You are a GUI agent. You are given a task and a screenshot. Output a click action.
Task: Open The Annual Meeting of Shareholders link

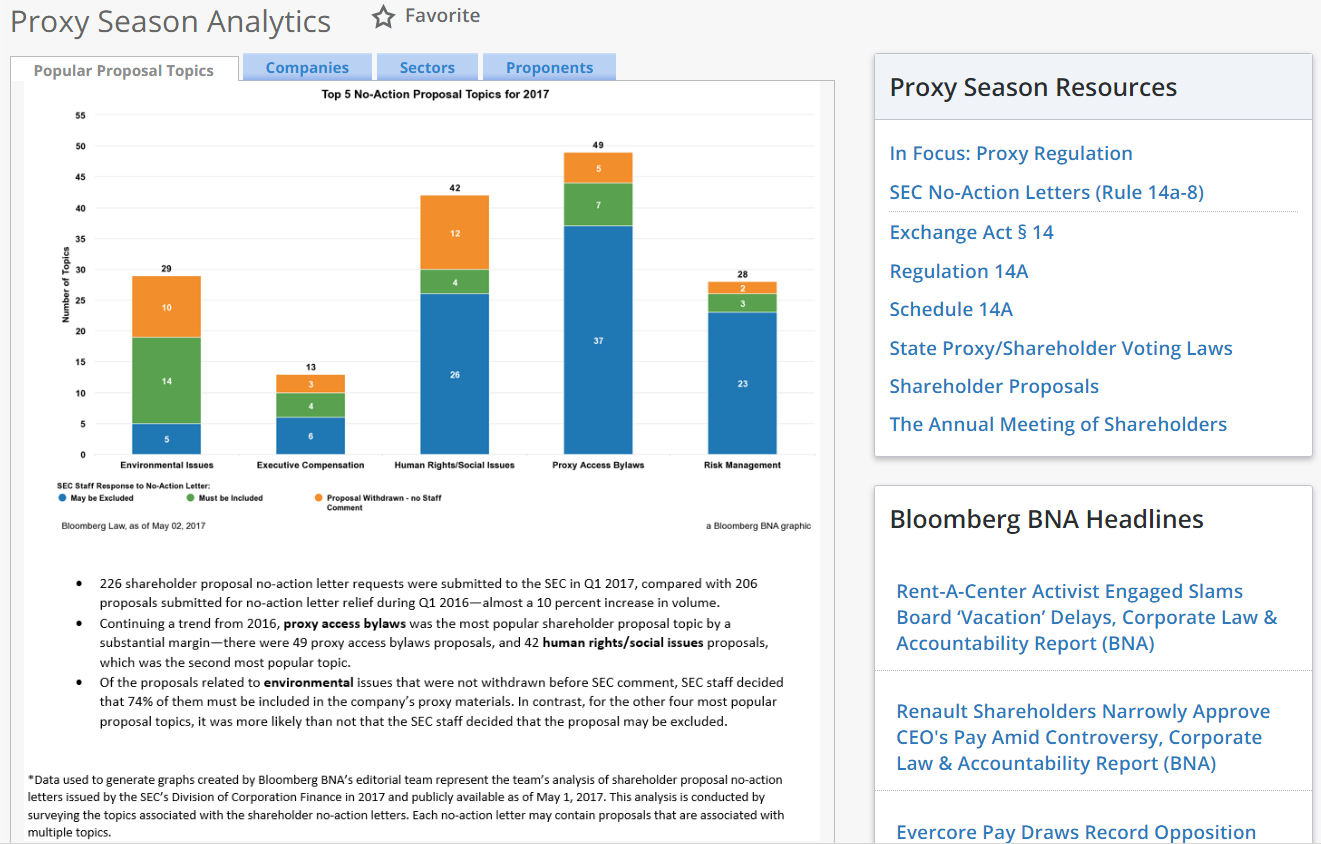tap(1058, 424)
